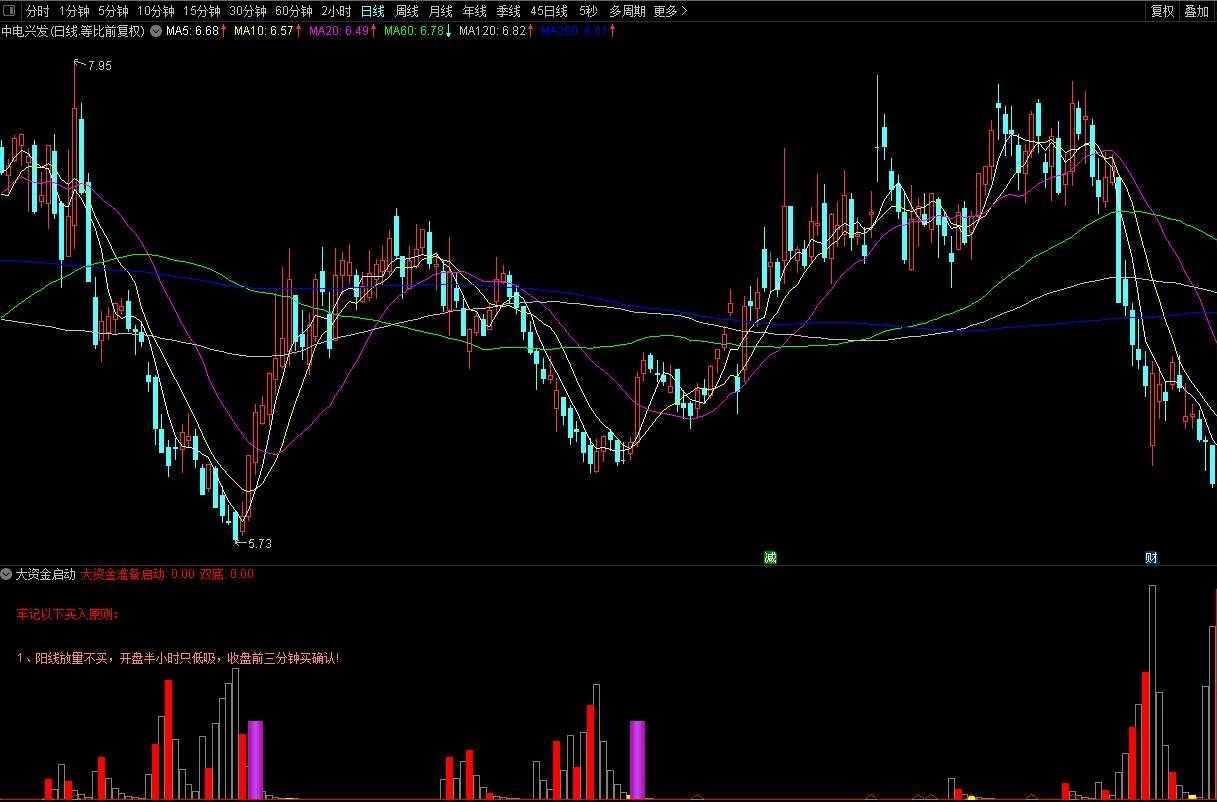This screenshot has height=802, width=1217.
Task: Click the 5.73 low price label
Action: (x=259, y=544)
